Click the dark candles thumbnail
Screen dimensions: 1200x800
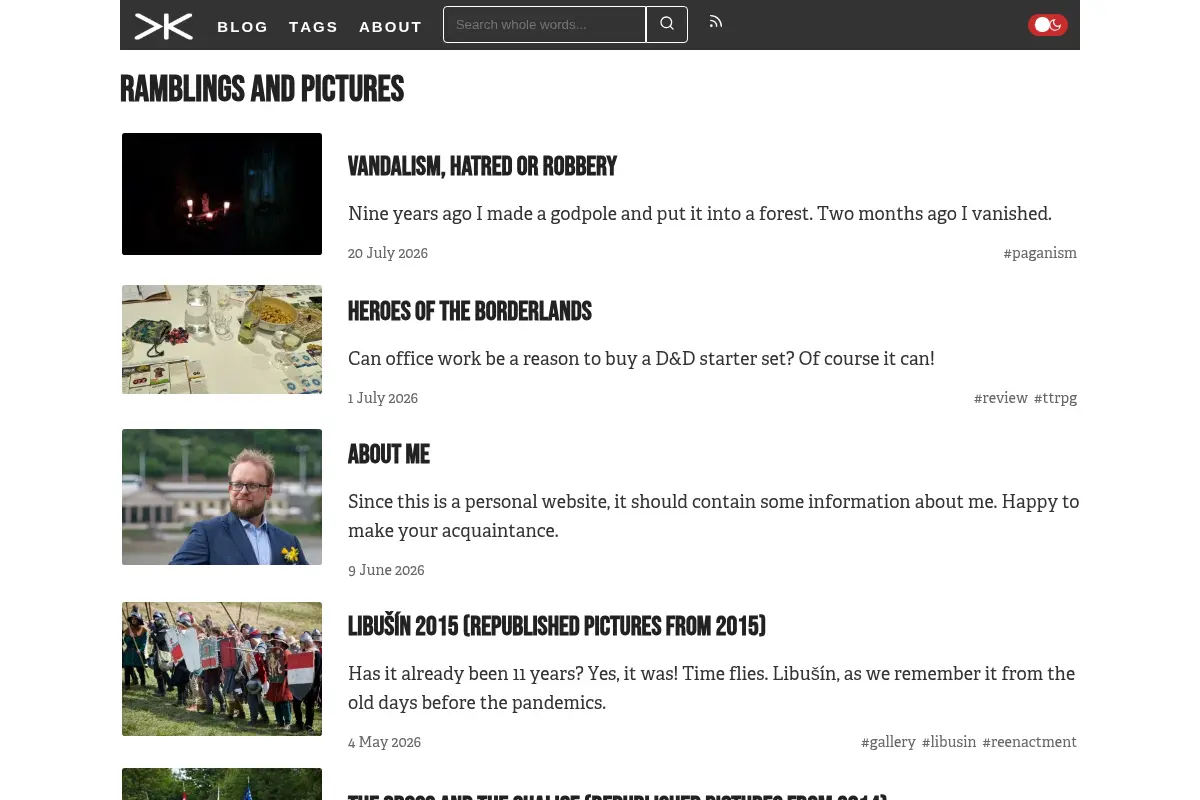222,194
